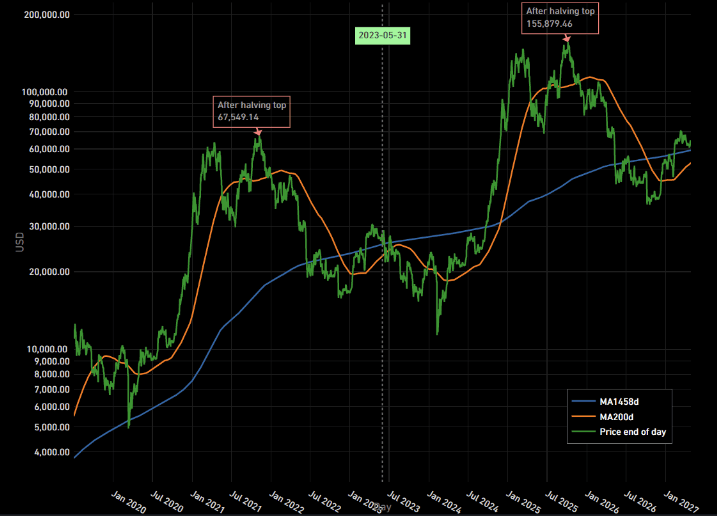Click the dashed vertical line at mid-2023

(x=384, y=300)
